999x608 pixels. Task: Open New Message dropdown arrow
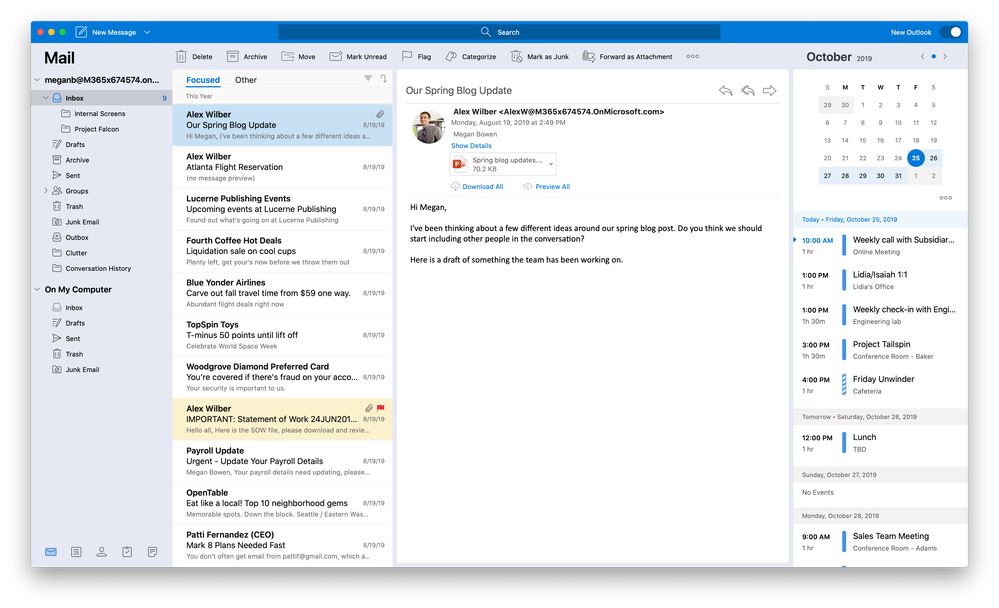point(147,32)
